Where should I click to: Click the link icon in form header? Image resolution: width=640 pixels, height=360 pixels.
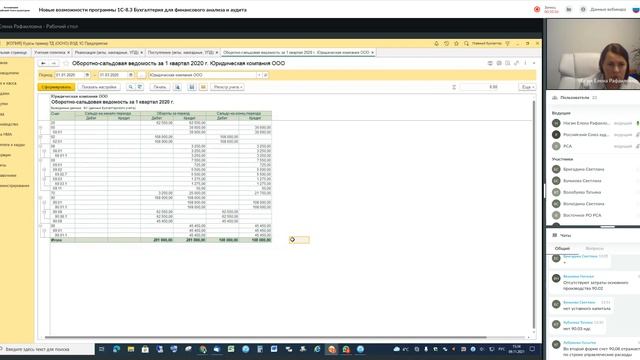516,63
